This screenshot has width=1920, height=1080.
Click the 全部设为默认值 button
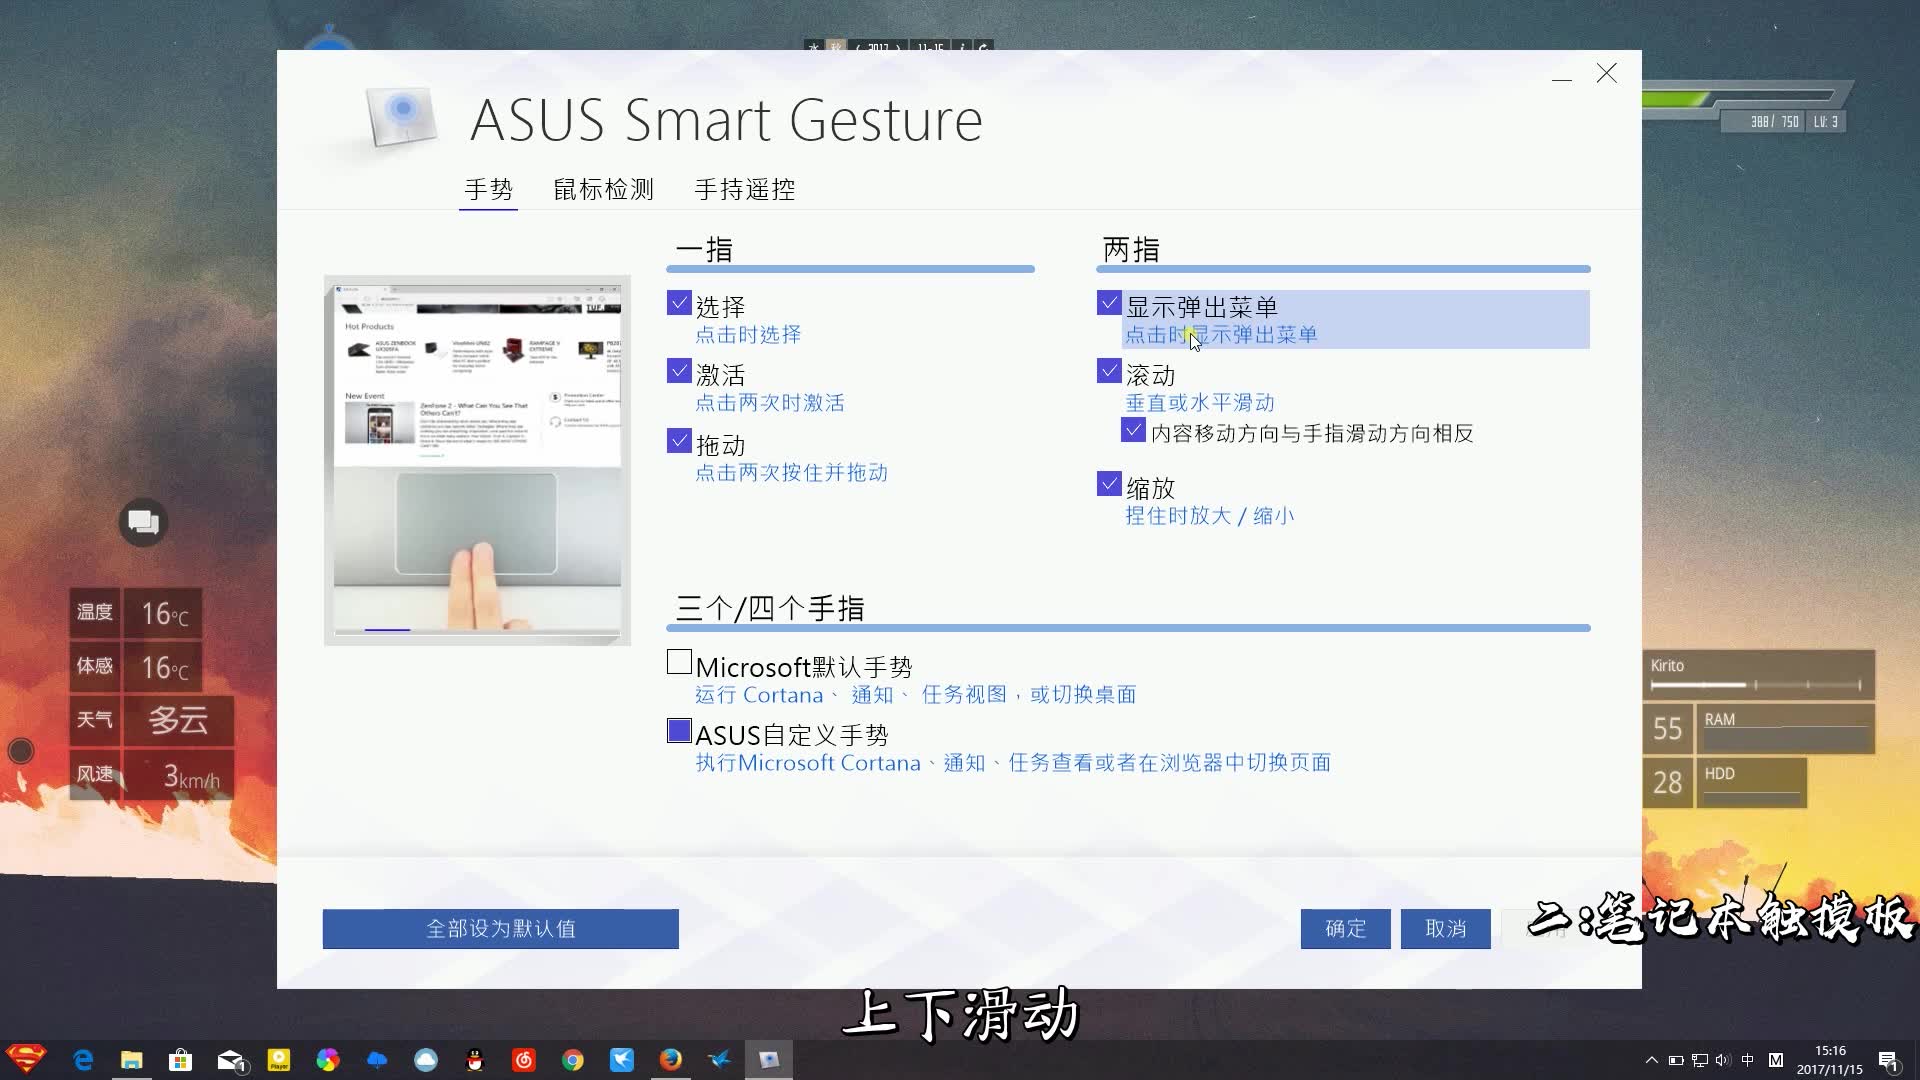[500, 929]
